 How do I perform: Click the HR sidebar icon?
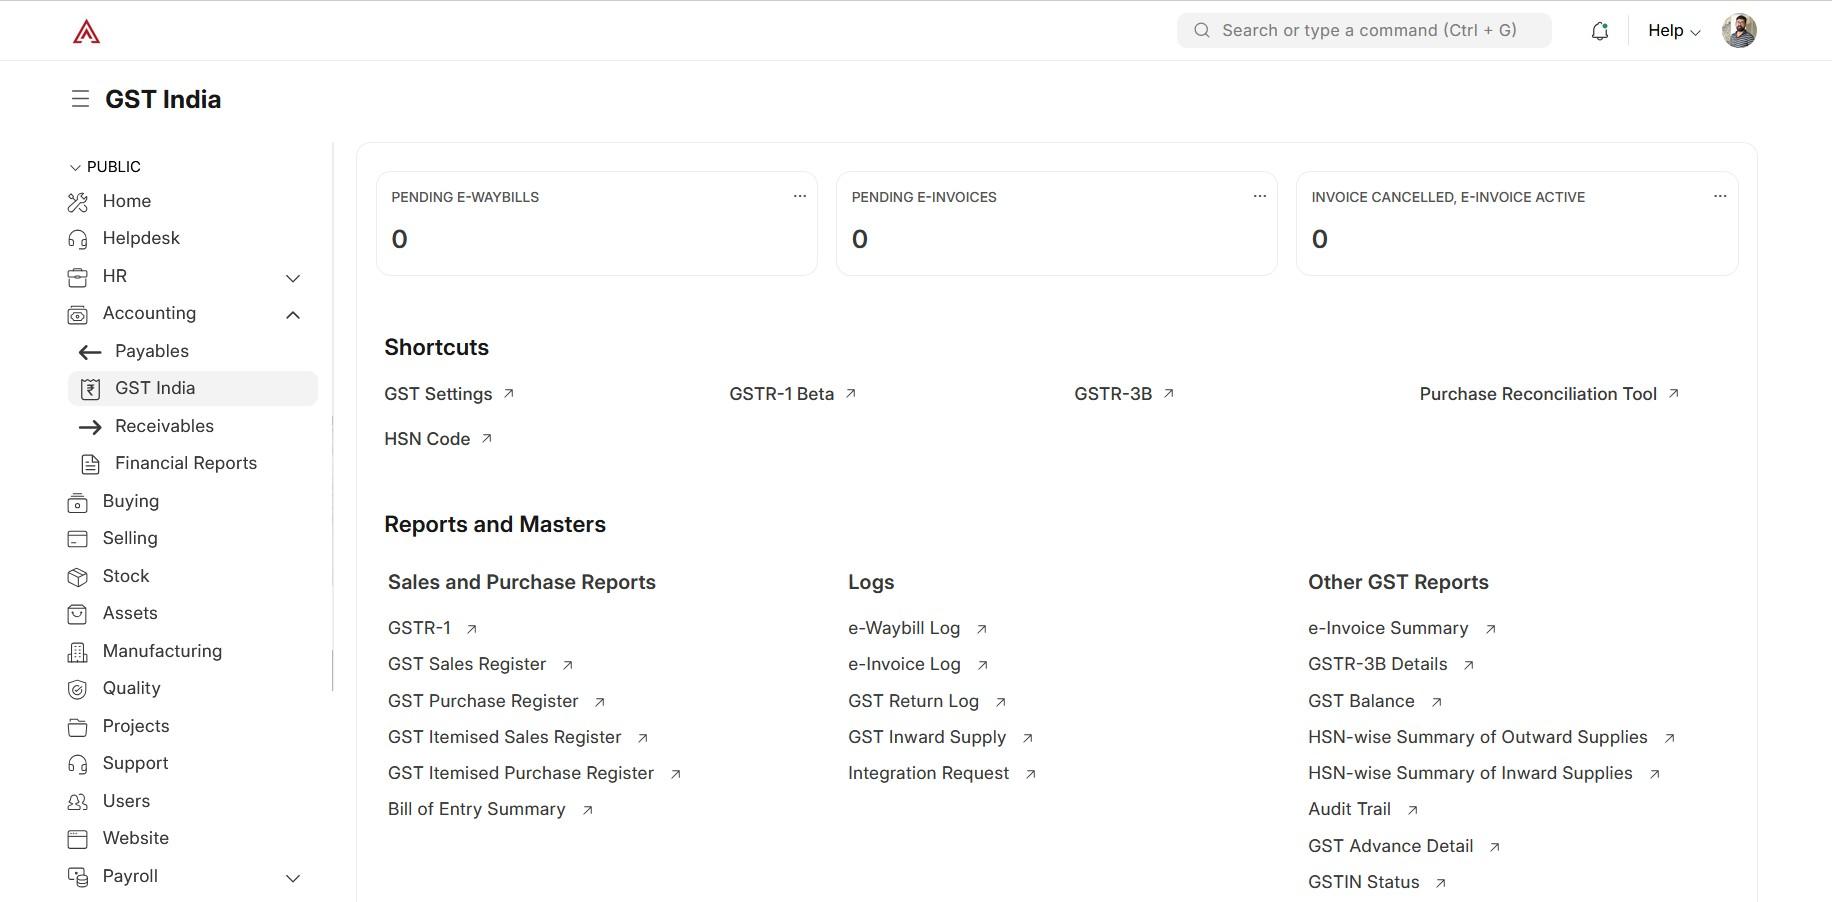78,277
